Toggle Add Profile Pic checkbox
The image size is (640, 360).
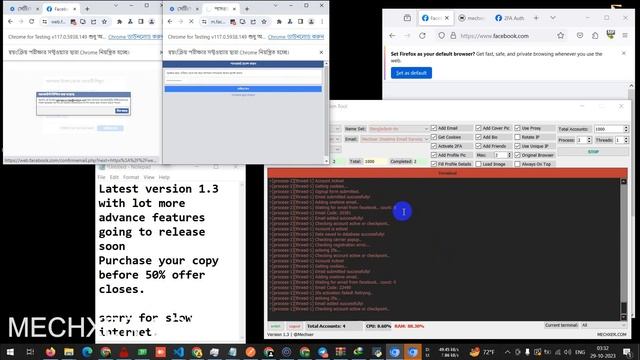434,155
